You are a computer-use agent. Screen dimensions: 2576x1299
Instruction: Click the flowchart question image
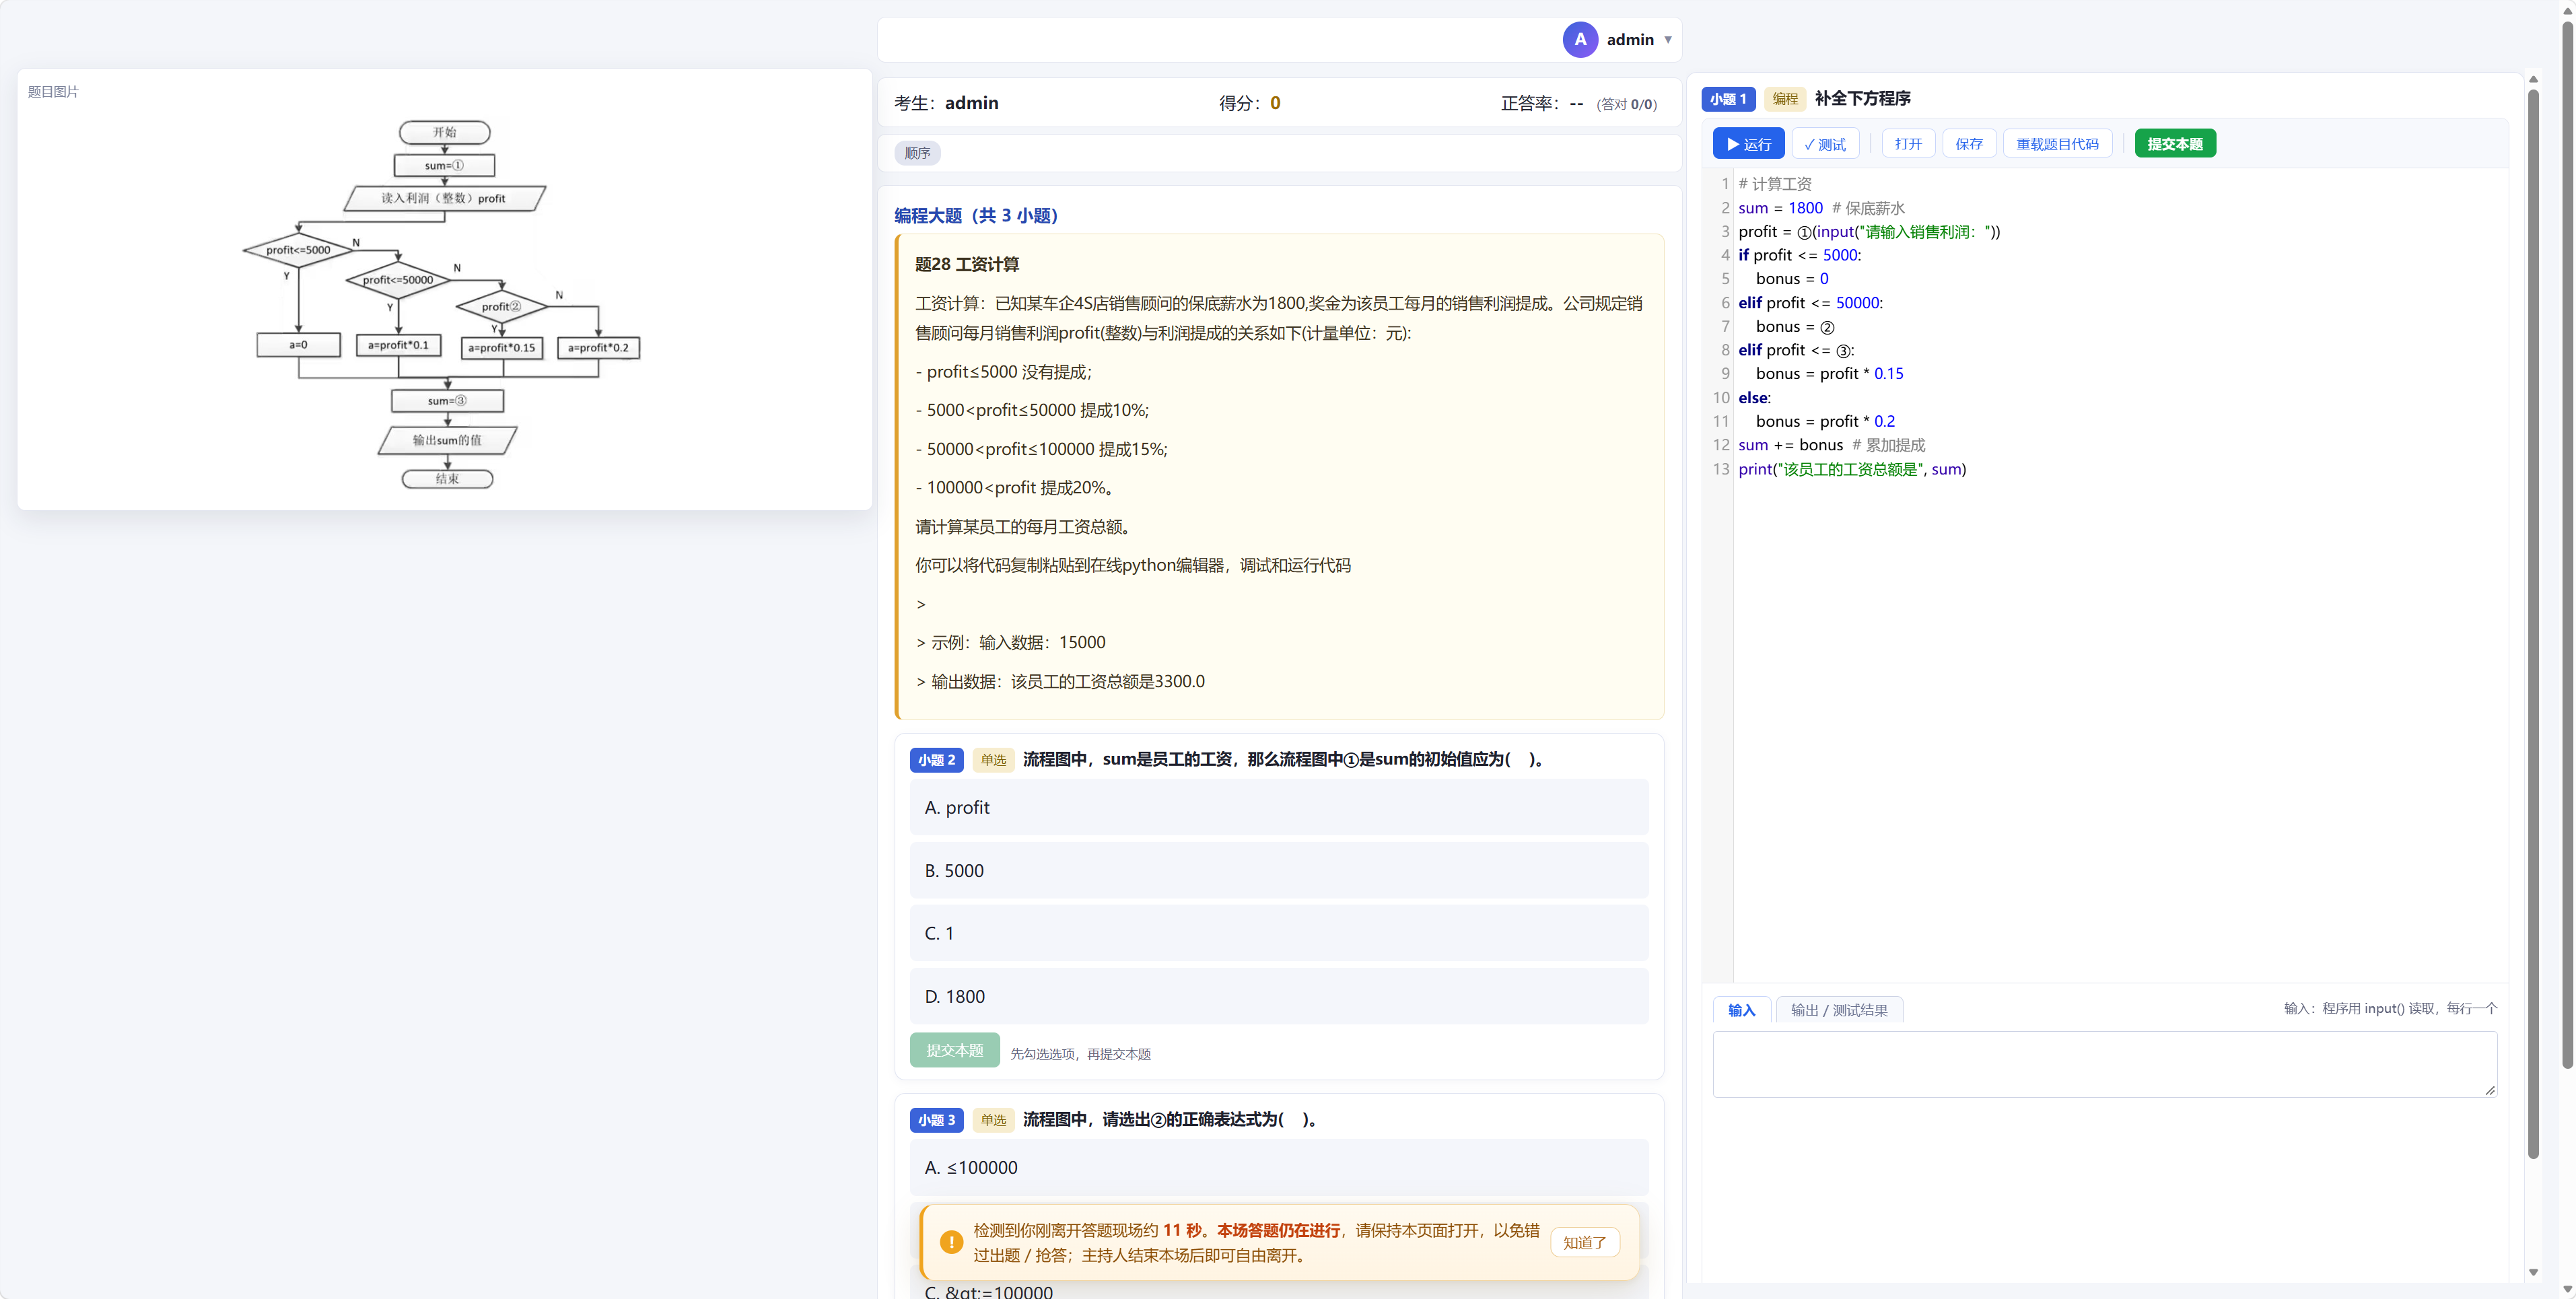442,305
